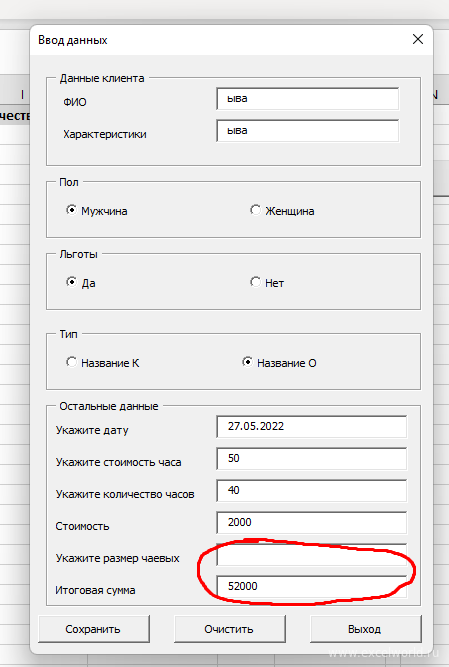The width and height of the screenshot is (449, 667).
Task: Click the Характеристики text field
Action: (x=307, y=131)
